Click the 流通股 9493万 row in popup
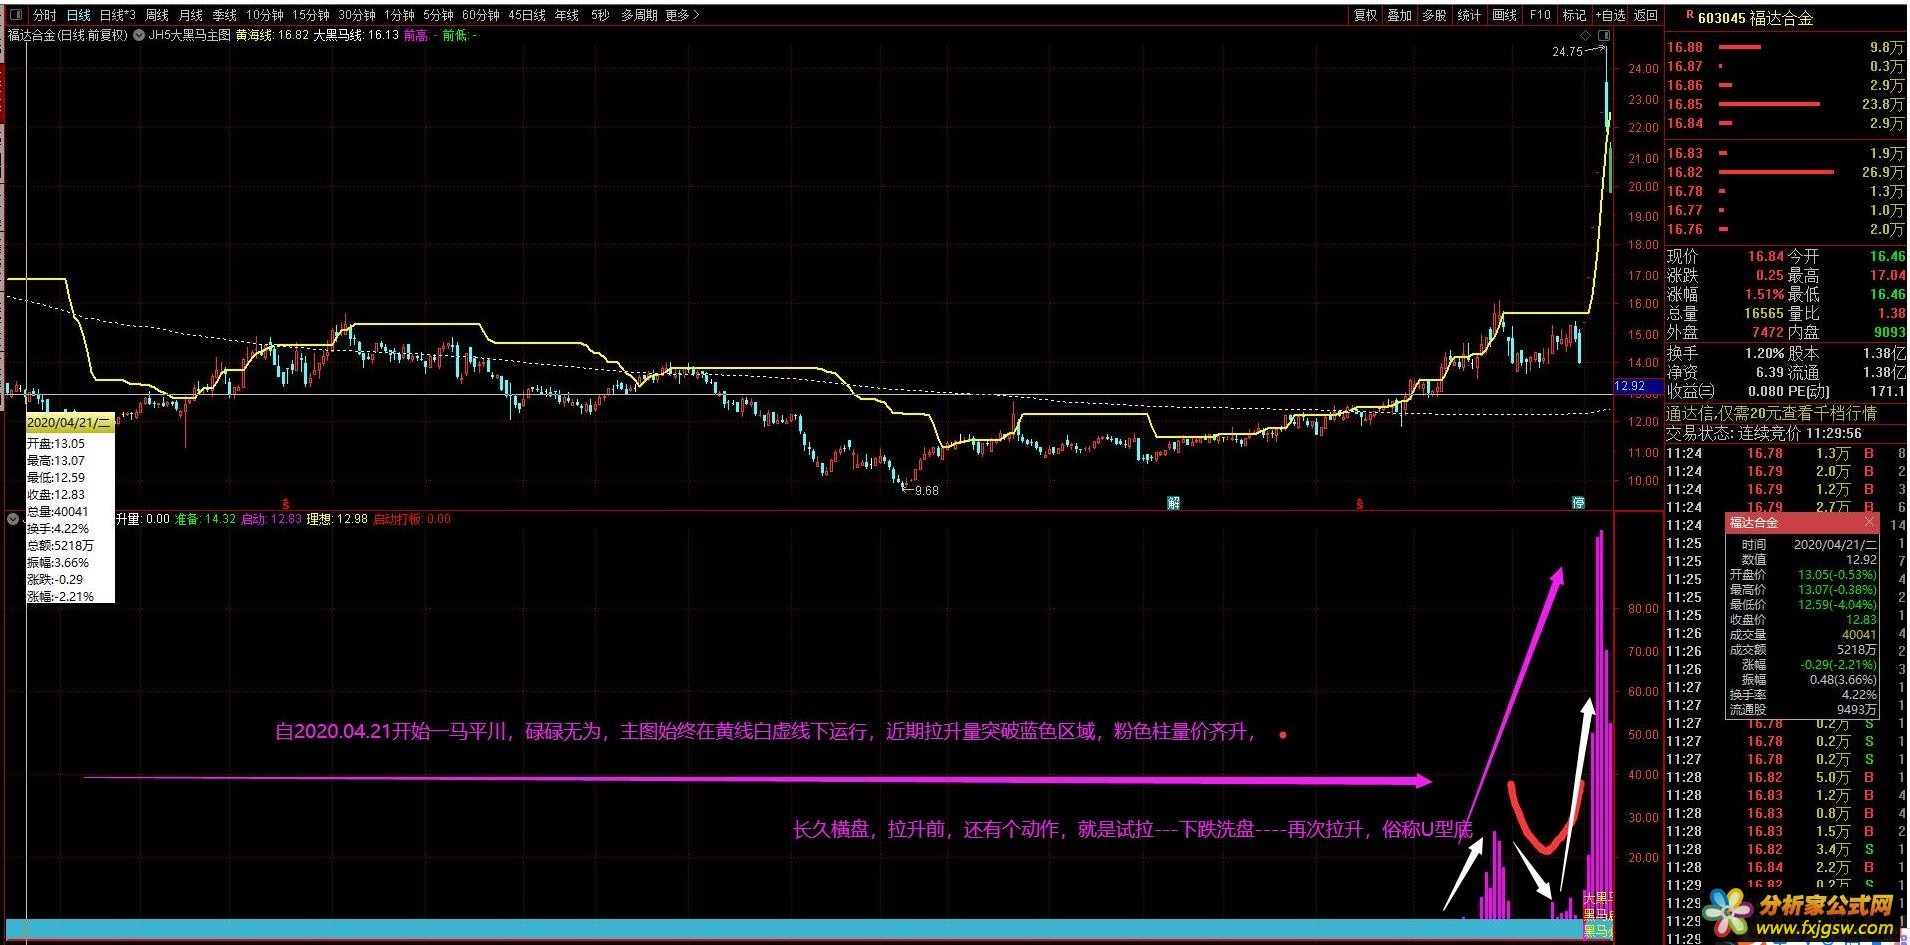This screenshot has width=1910, height=945. pos(1802,709)
